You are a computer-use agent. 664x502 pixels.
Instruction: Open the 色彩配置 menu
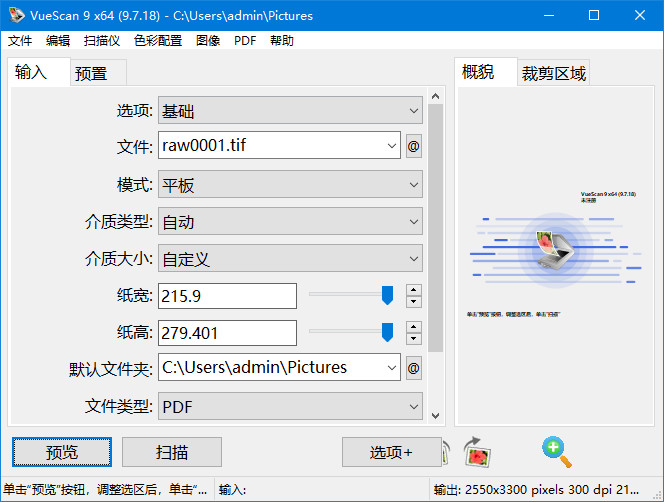click(158, 41)
